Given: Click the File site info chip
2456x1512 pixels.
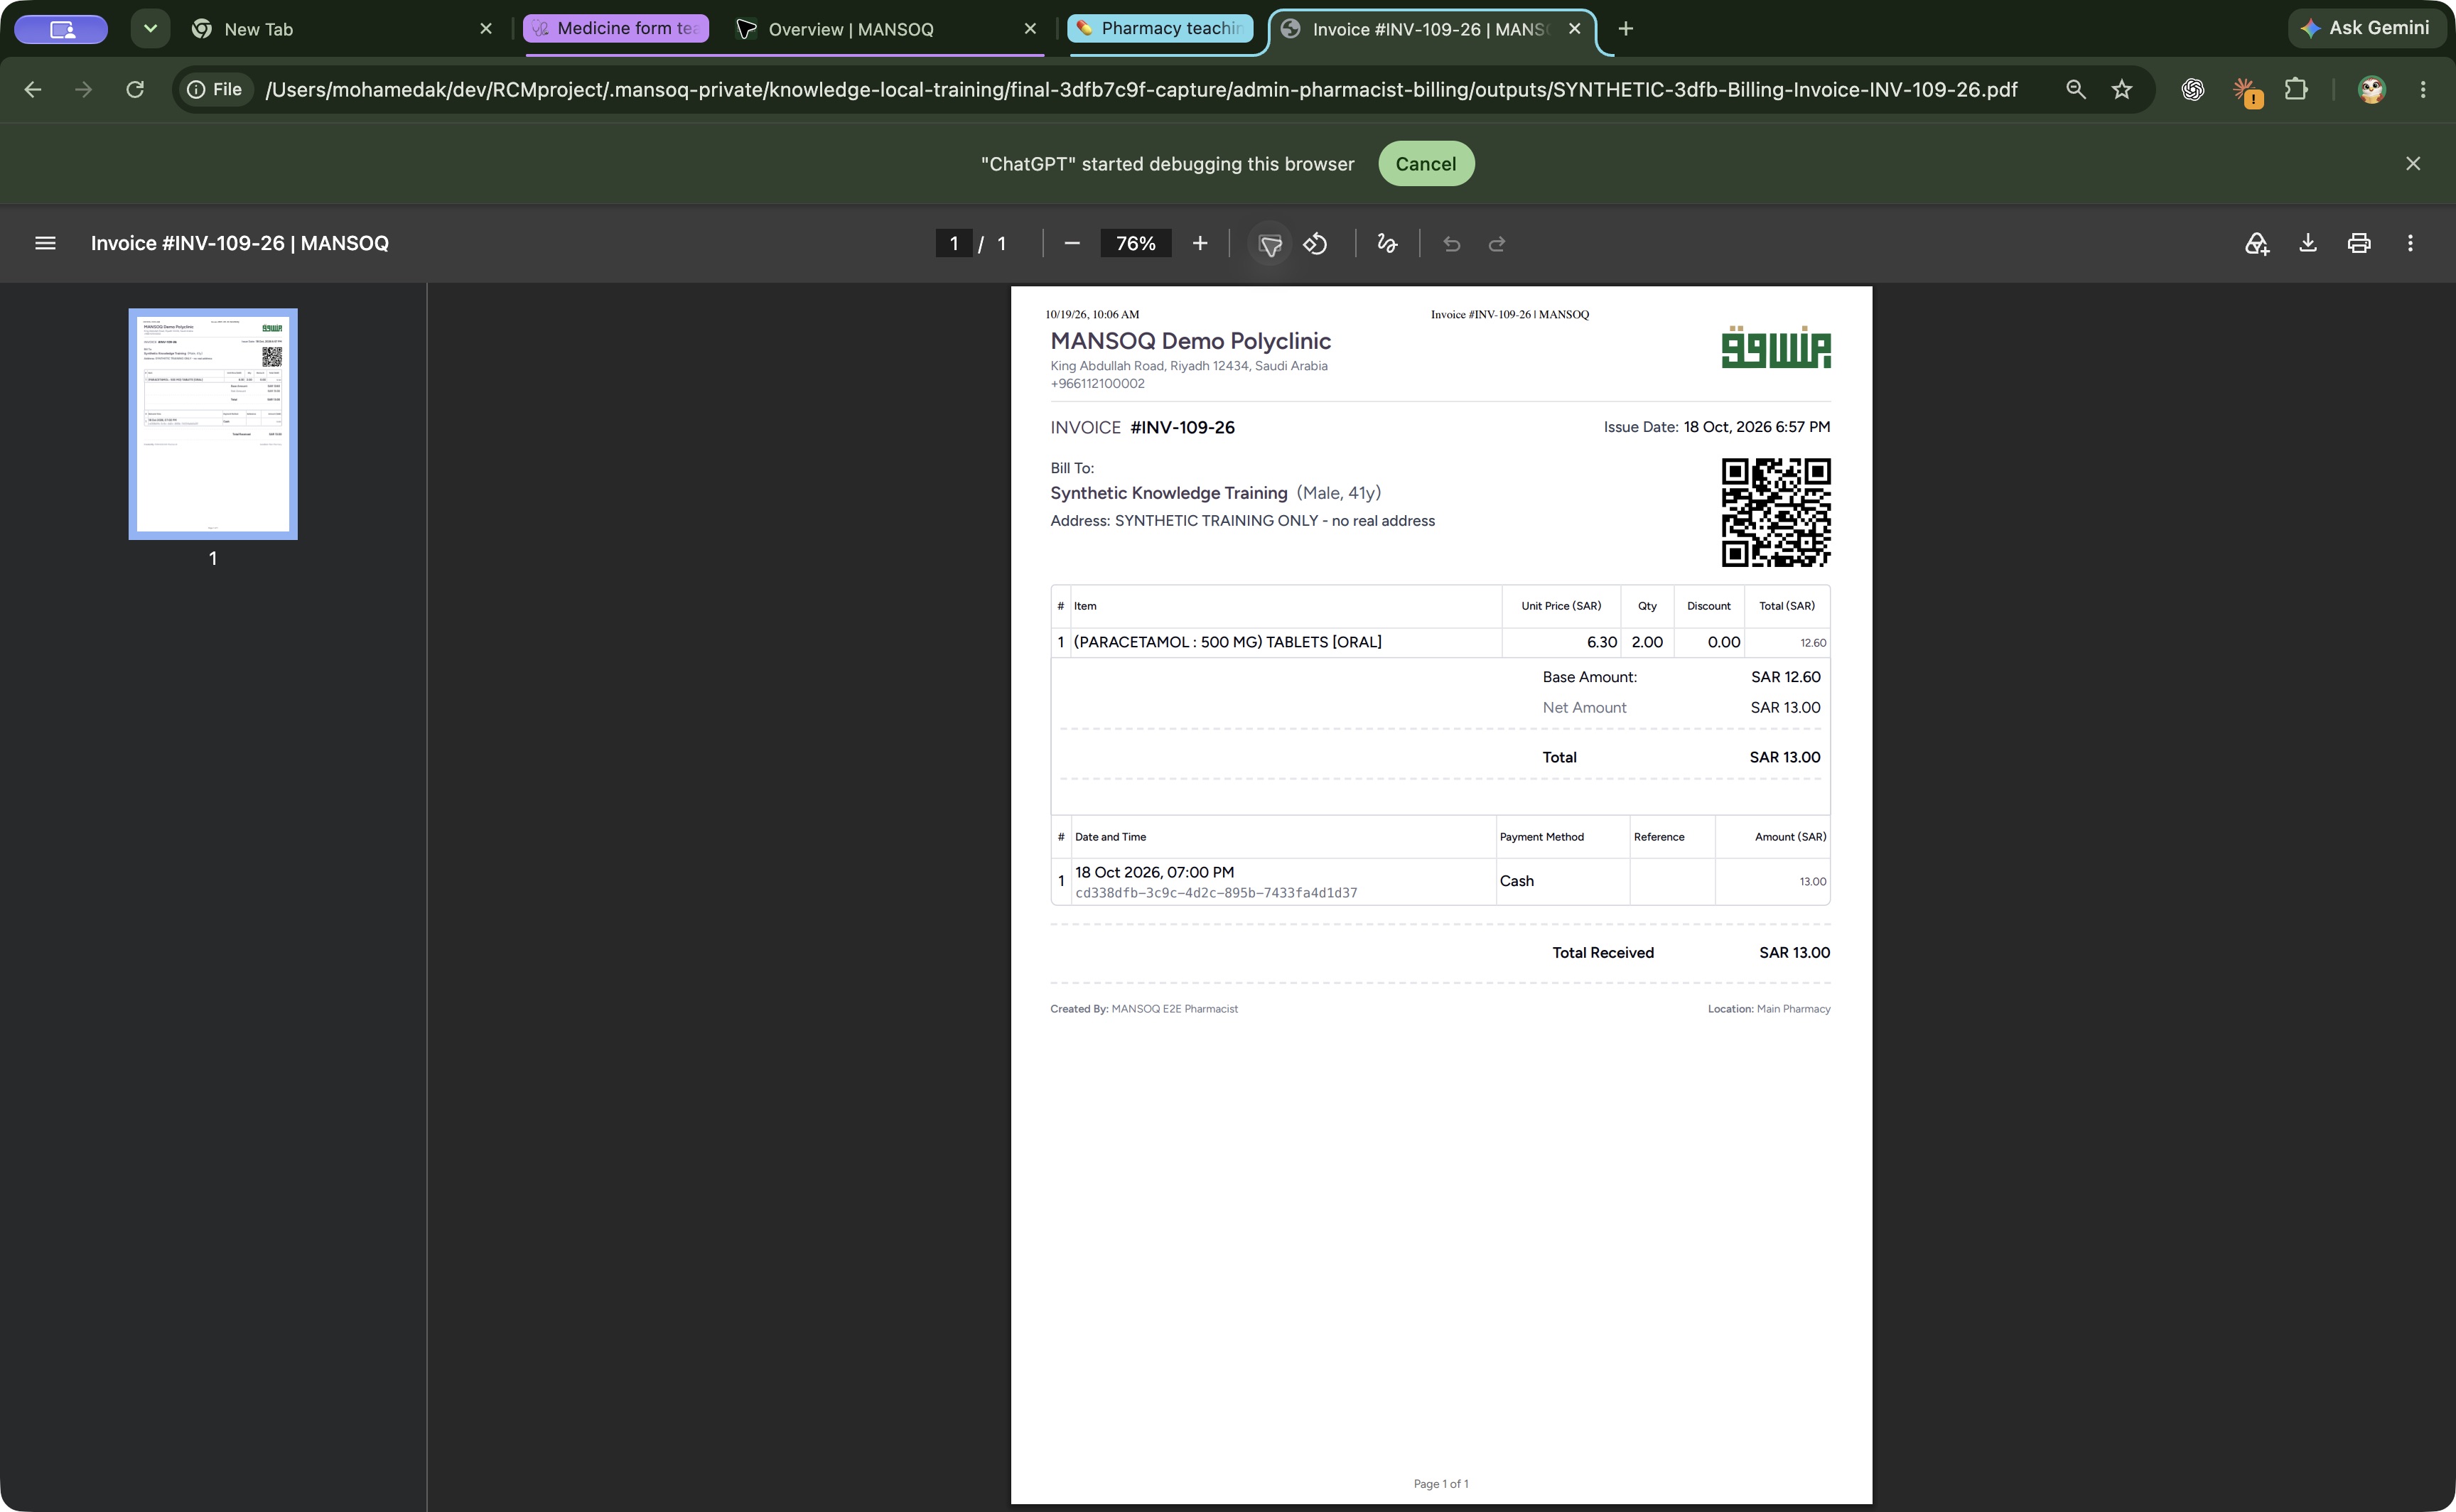Looking at the screenshot, I should (x=215, y=89).
